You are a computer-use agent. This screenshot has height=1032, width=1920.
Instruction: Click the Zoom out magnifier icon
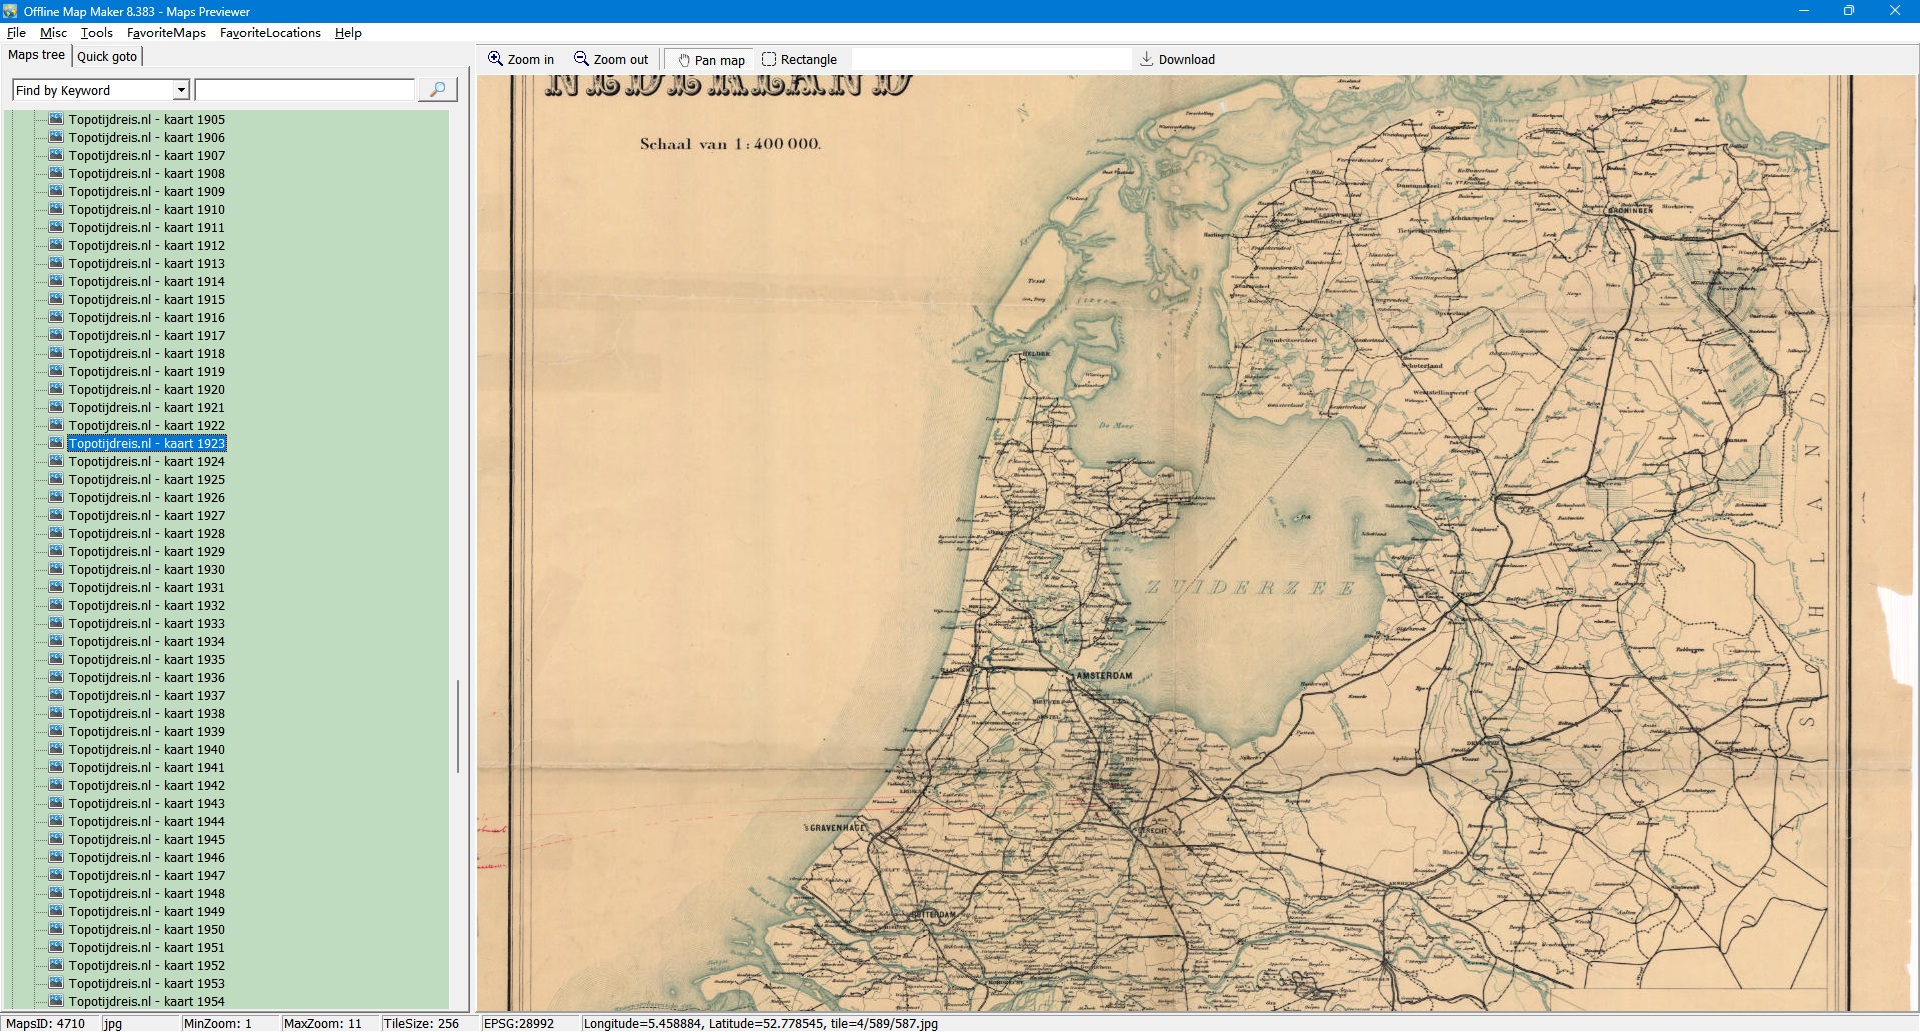[581, 59]
